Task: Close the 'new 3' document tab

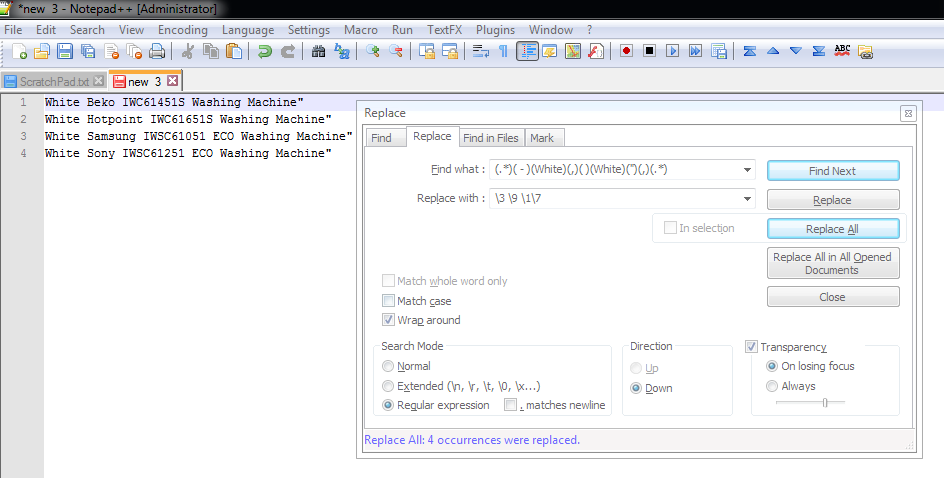Action: click(x=173, y=81)
